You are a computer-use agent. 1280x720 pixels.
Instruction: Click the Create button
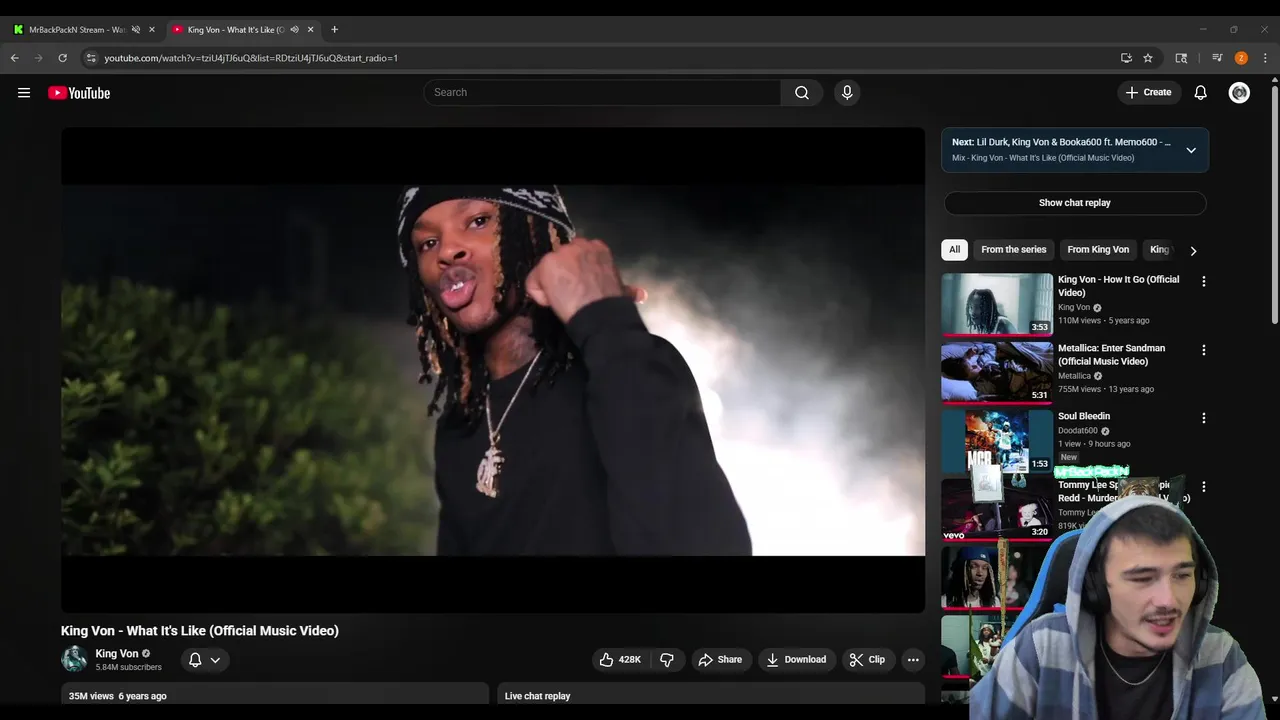[x=1148, y=92]
